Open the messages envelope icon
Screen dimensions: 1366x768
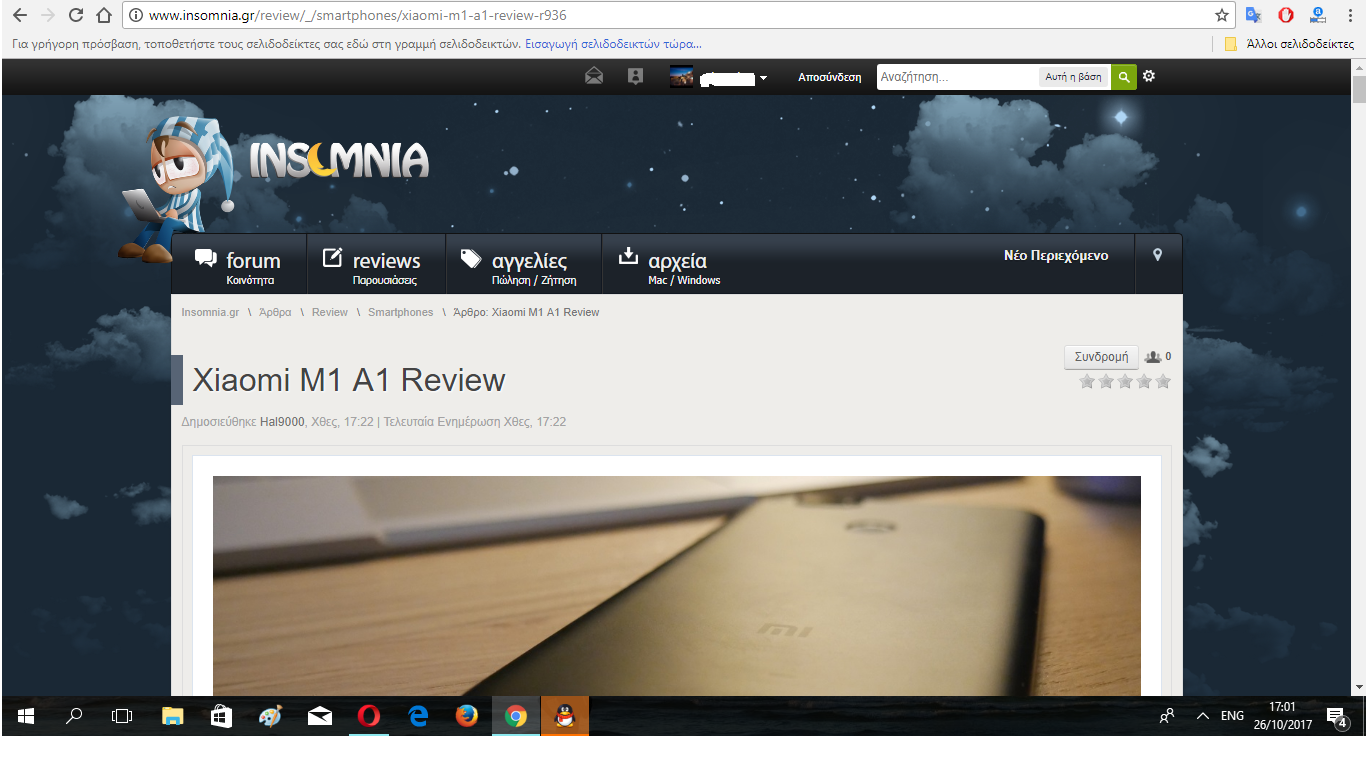coord(594,77)
